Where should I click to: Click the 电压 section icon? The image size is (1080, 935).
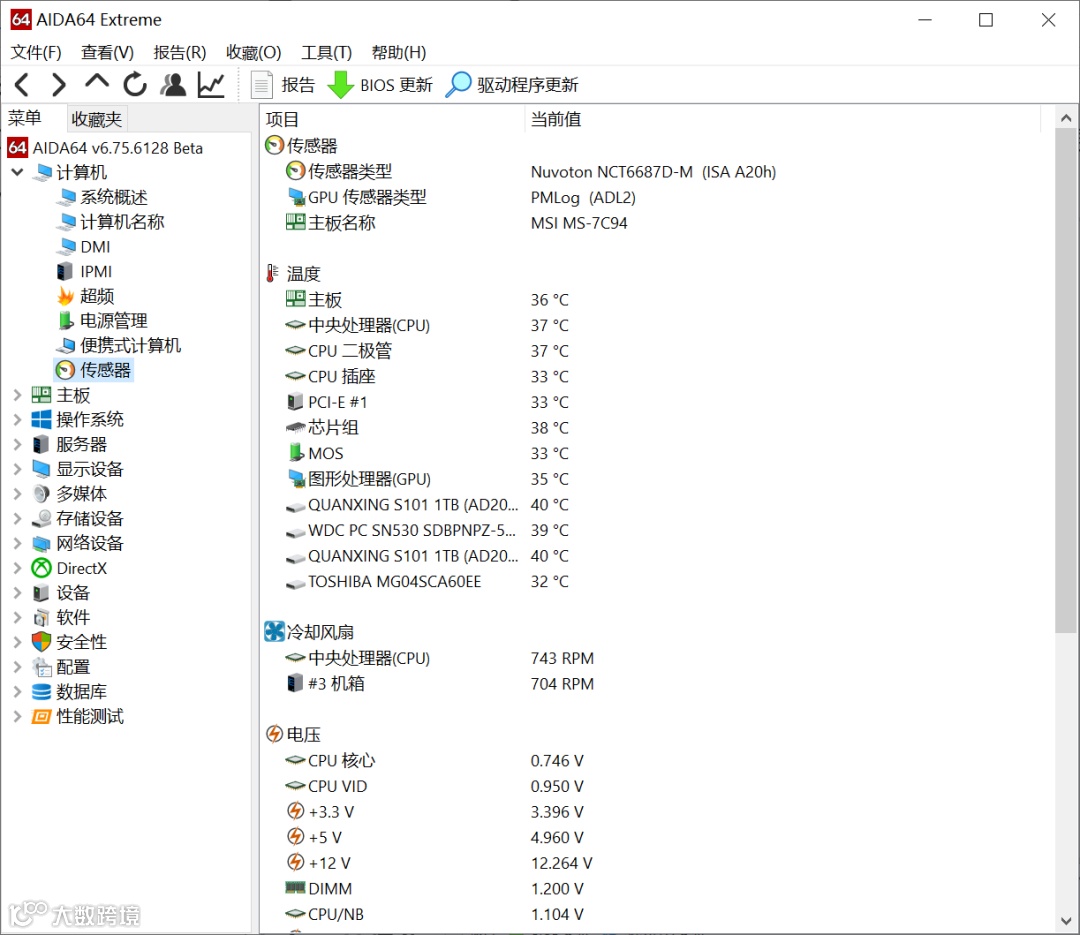click(274, 734)
